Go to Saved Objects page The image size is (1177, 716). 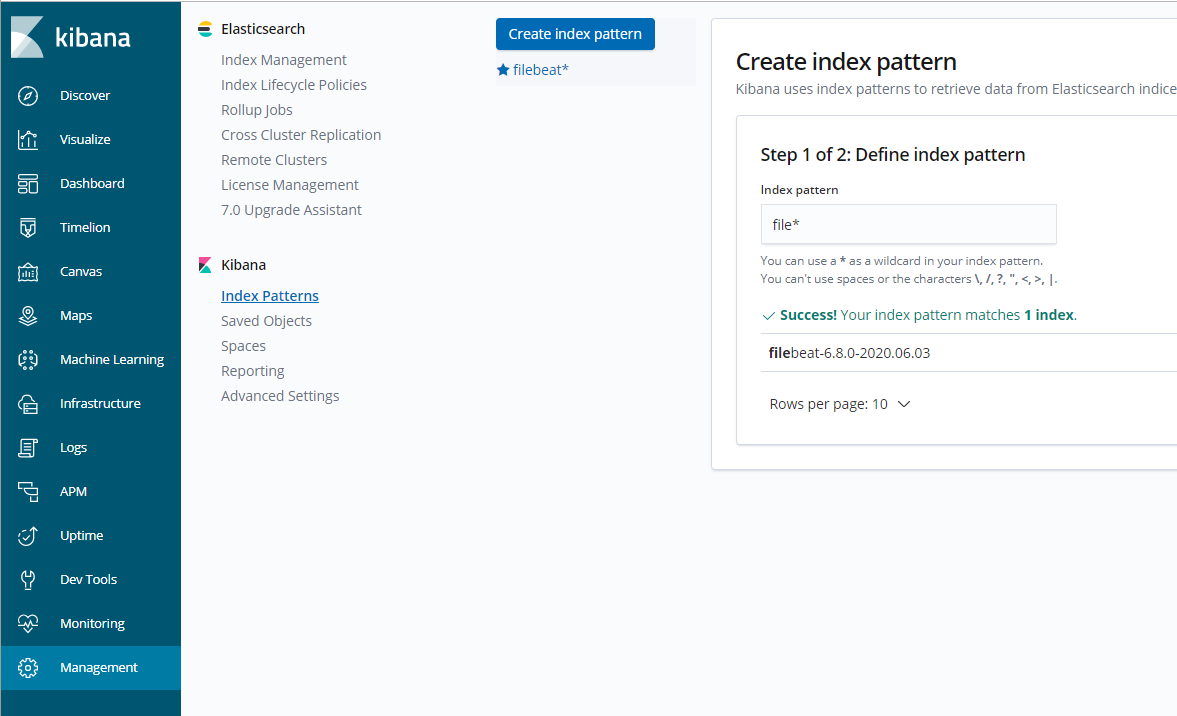(266, 321)
